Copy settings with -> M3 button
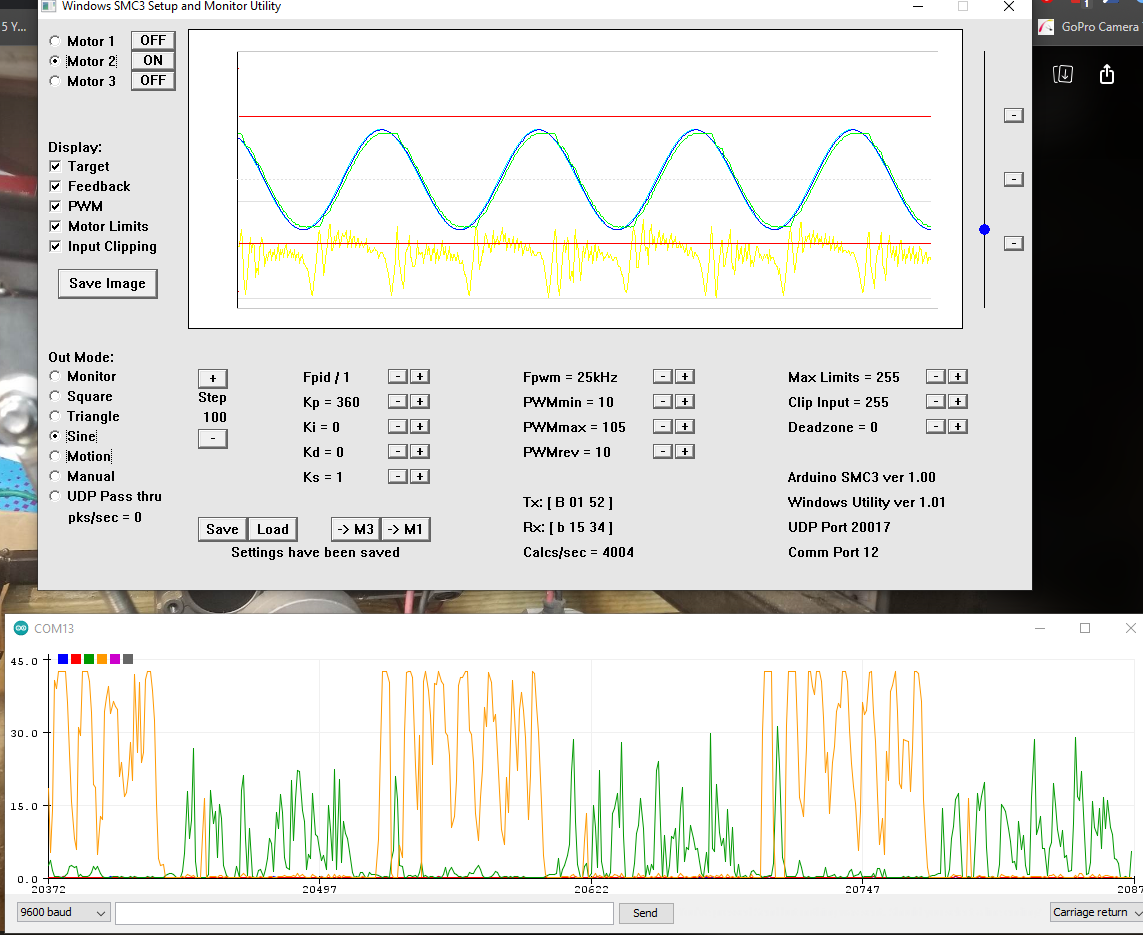 click(x=355, y=529)
